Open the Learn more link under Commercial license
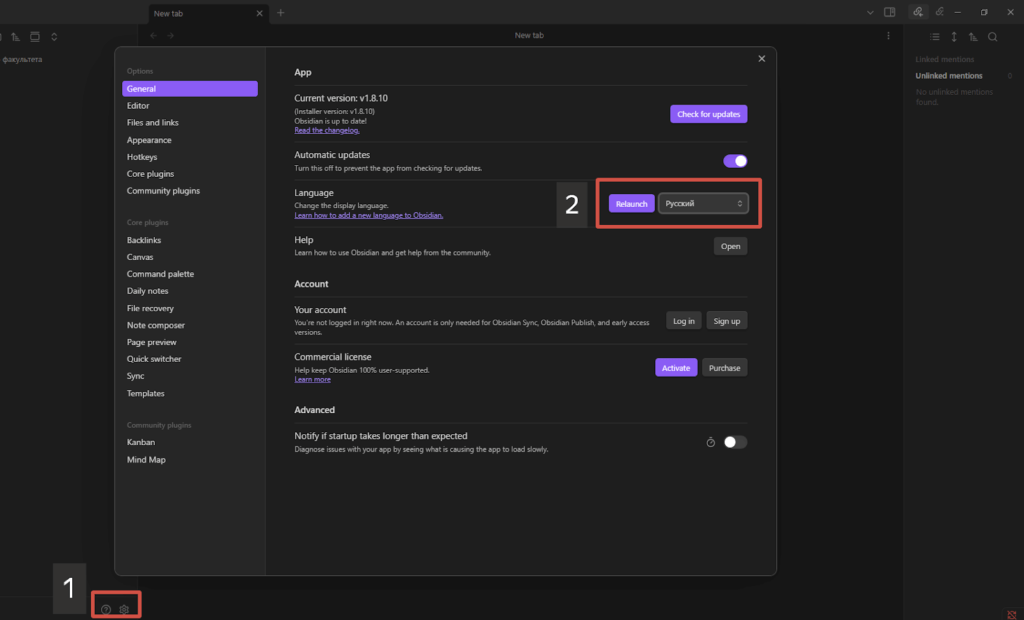The width and height of the screenshot is (1024, 620). [312, 379]
